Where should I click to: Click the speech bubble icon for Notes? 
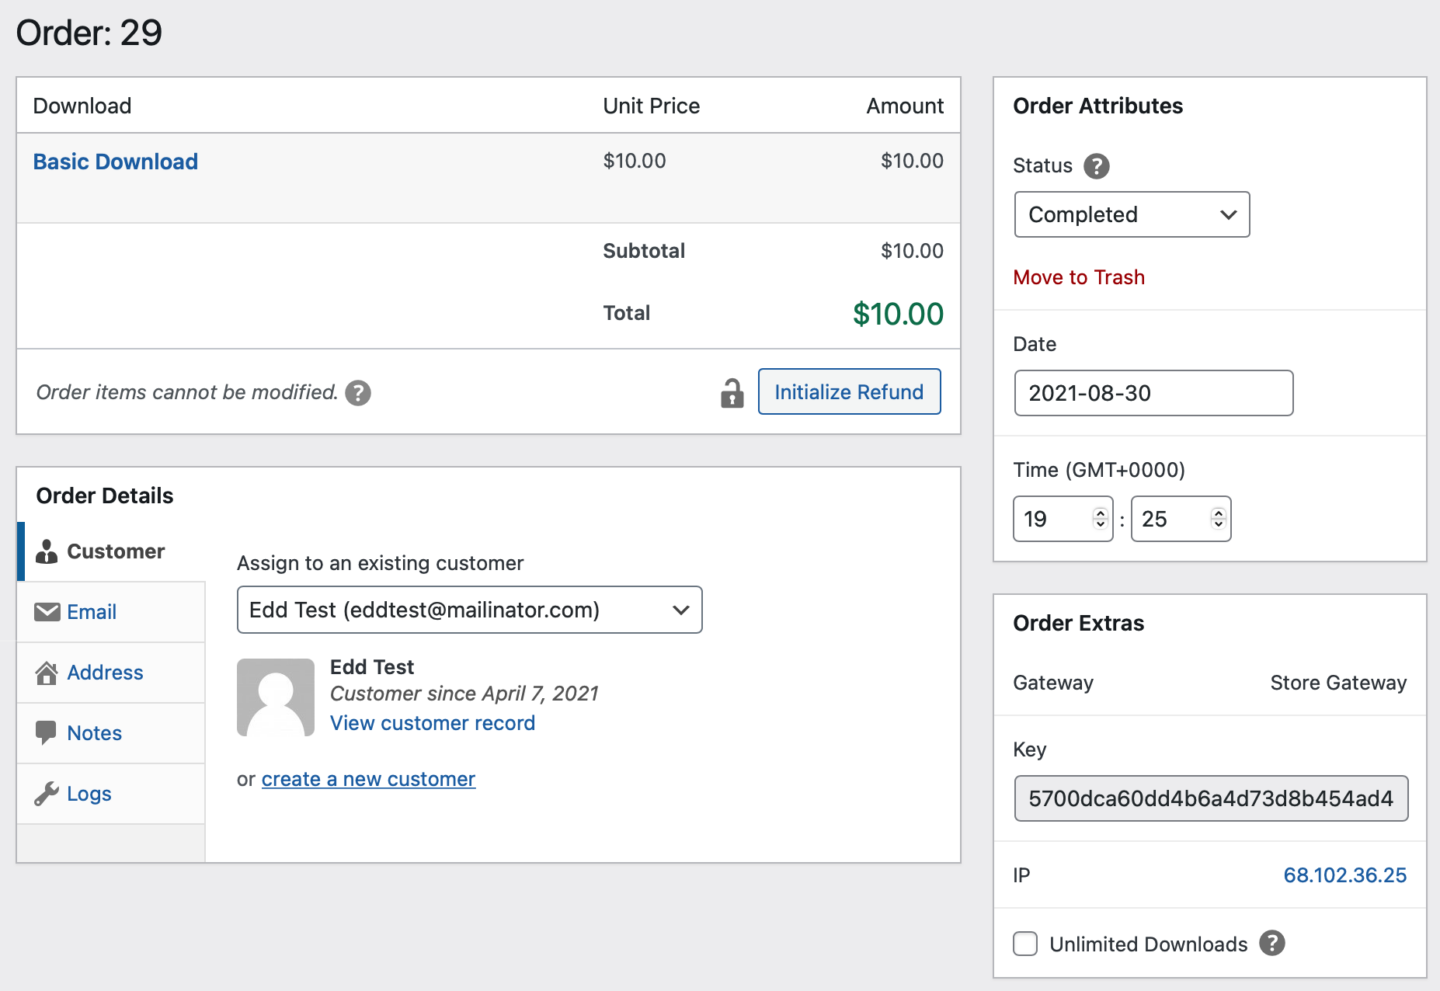[47, 732]
